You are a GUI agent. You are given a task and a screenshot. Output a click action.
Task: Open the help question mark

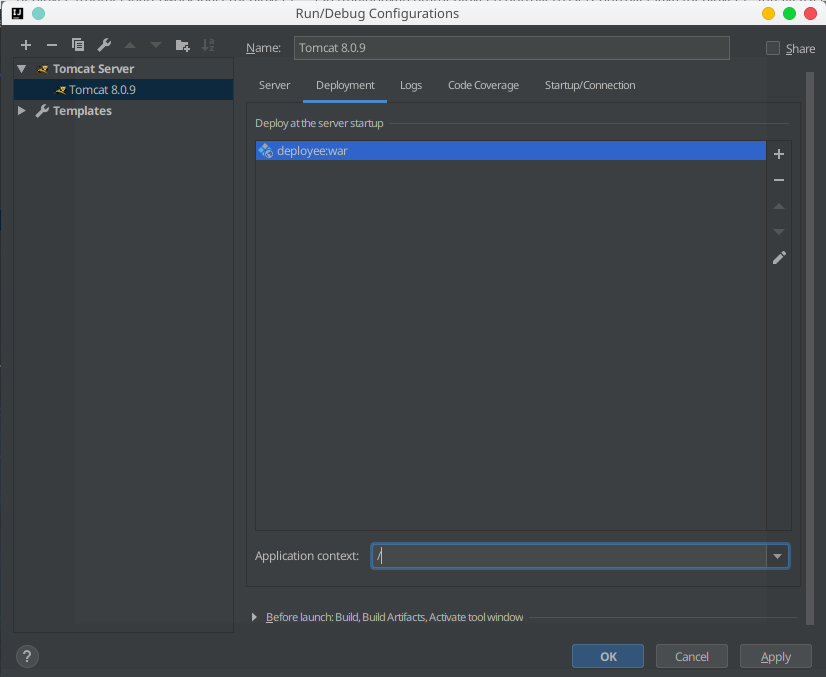click(x=27, y=657)
